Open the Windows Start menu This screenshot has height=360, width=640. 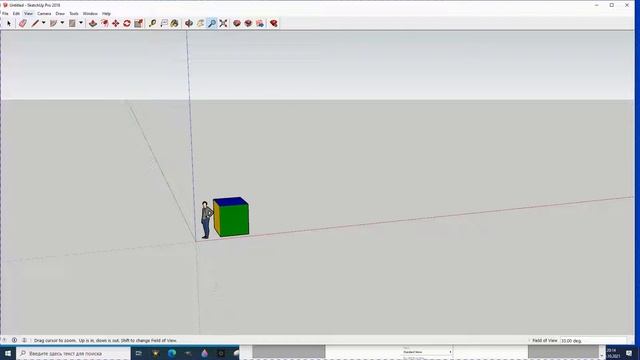8,353
